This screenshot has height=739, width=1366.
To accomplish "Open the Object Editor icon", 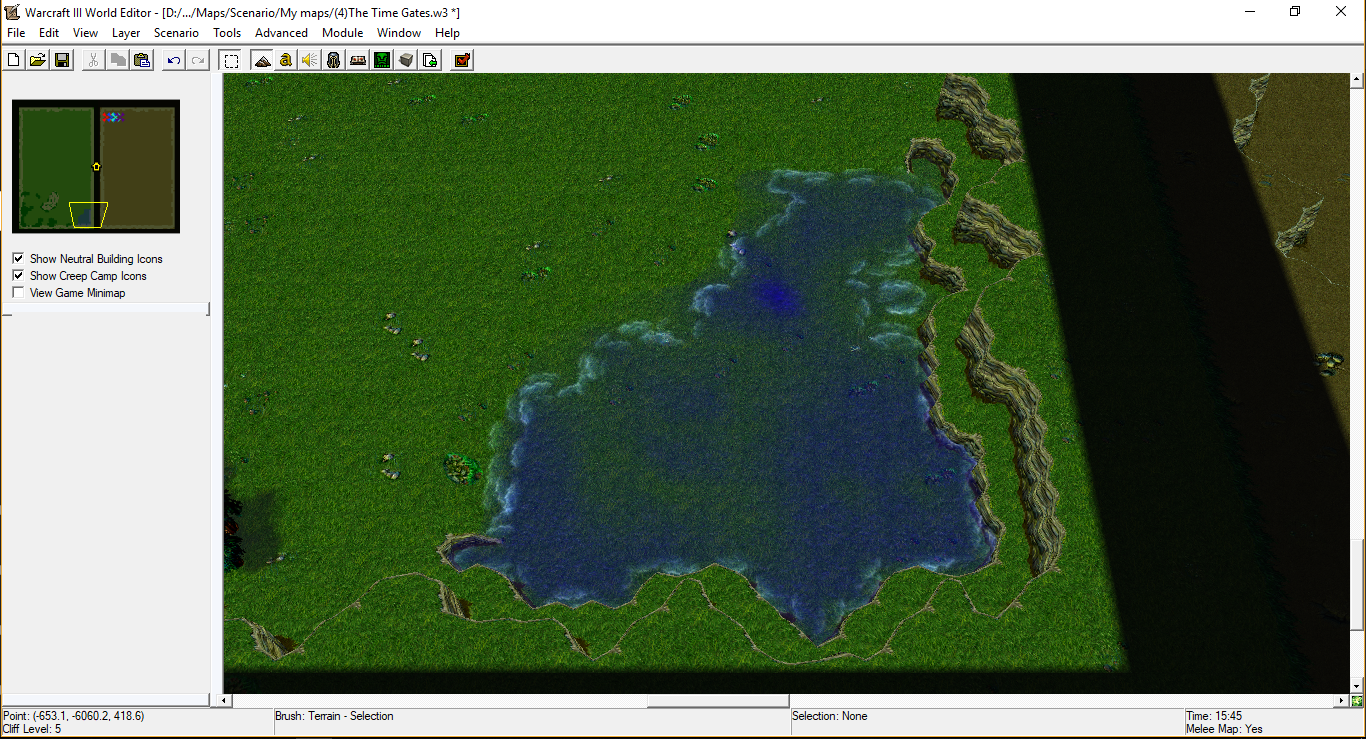I will (334, 60).
